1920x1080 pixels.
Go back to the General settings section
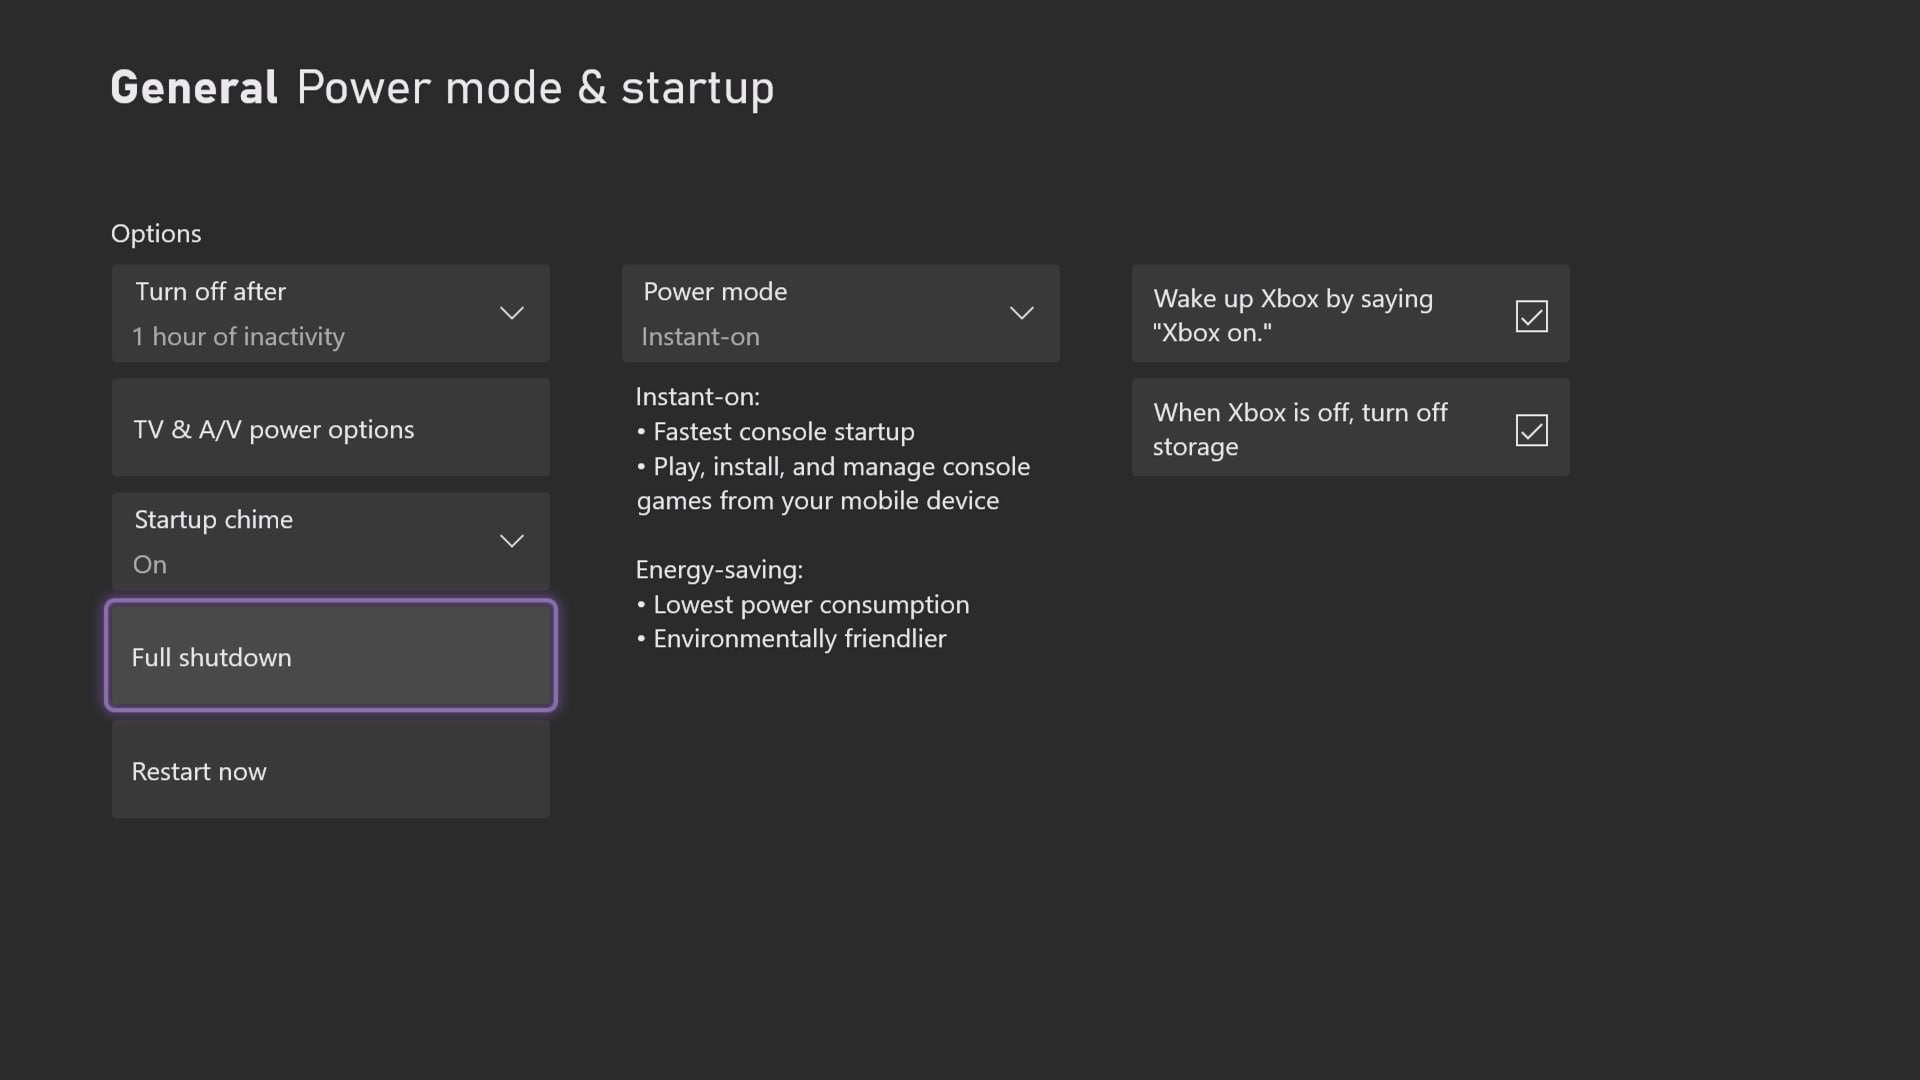tap(193, 87)
